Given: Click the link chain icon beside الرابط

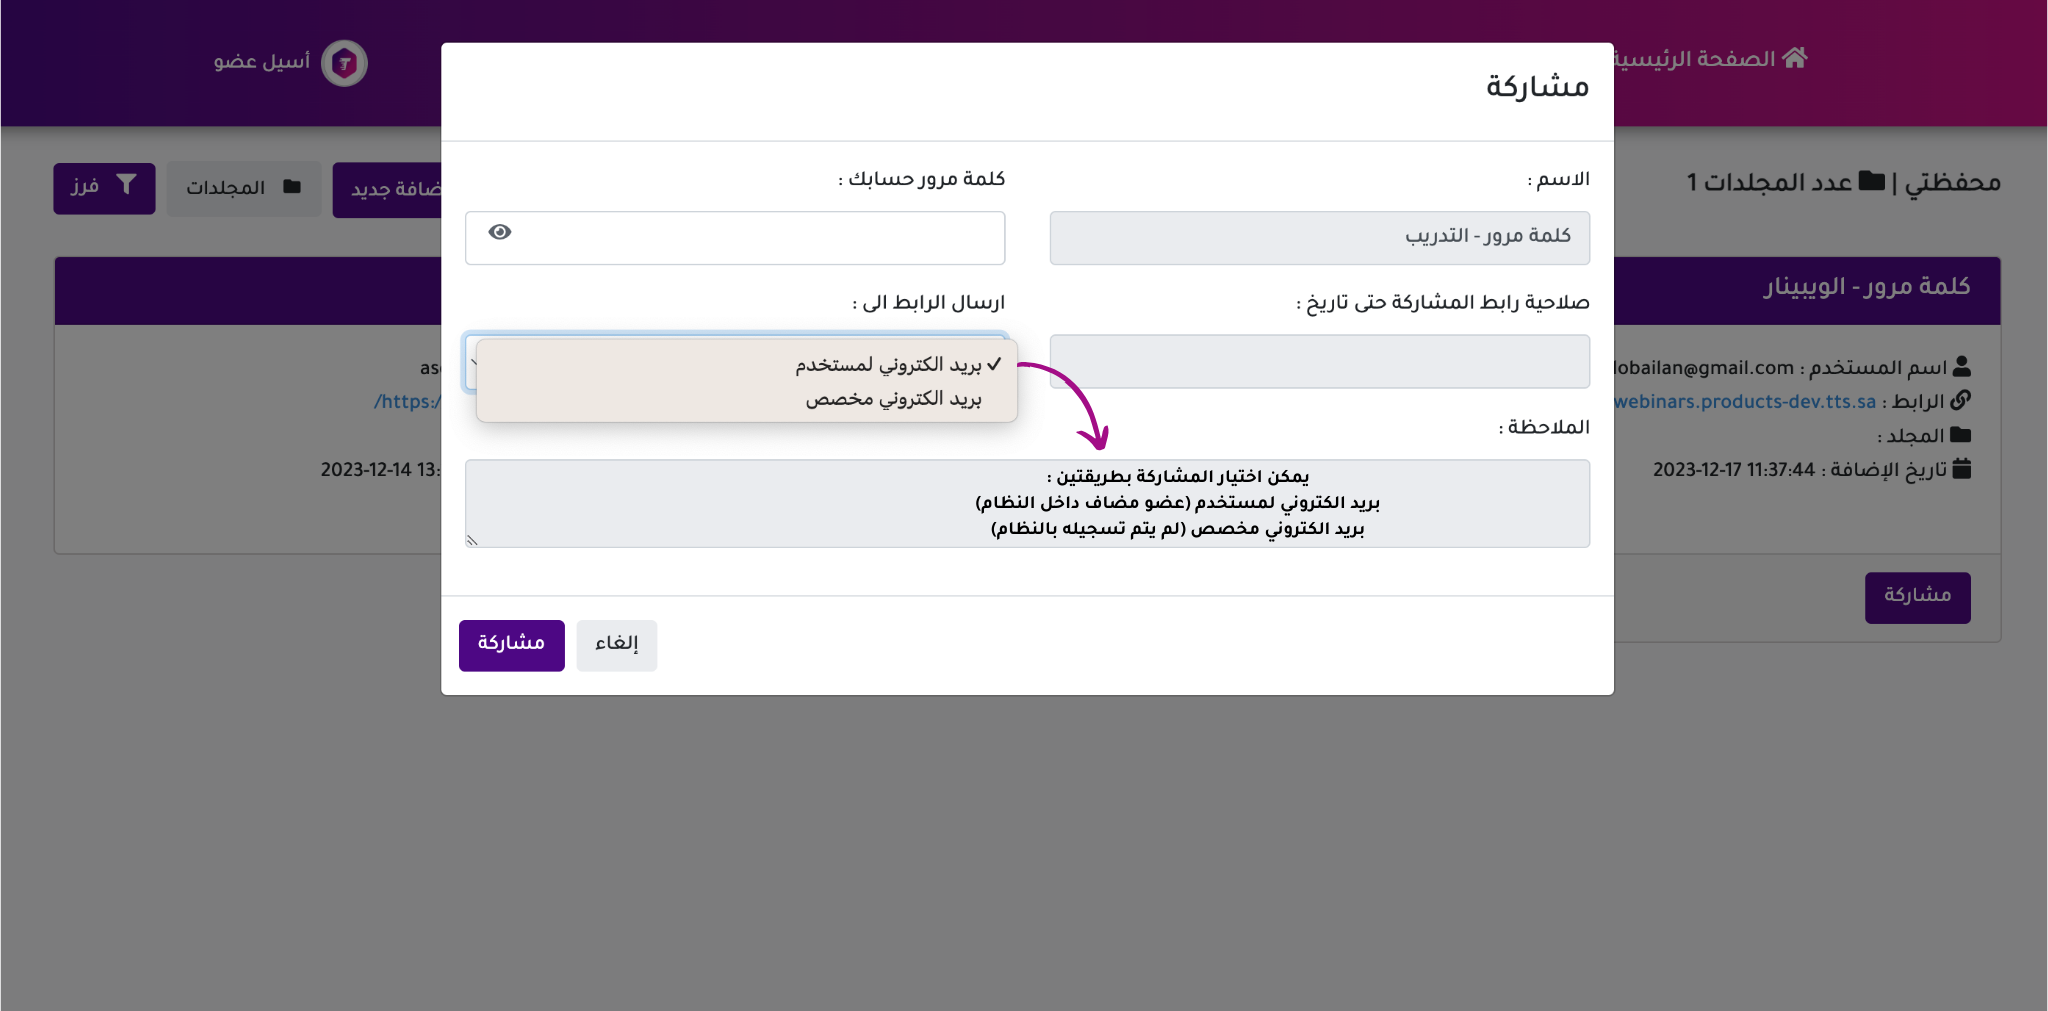Looking at the screenshot, I should tap(1960, 400).
